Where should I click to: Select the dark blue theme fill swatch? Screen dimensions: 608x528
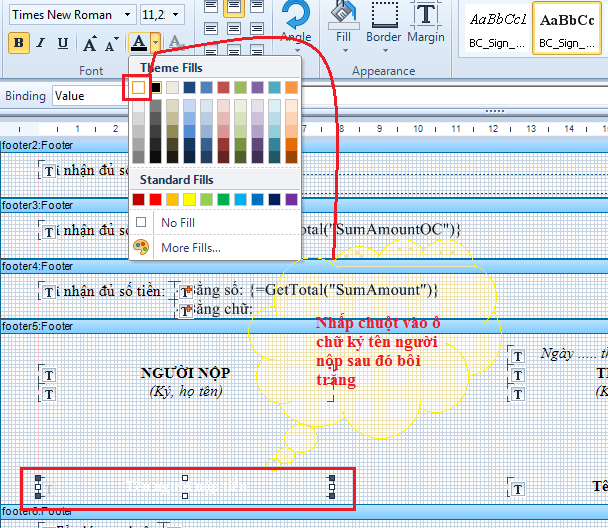[189, 88]
